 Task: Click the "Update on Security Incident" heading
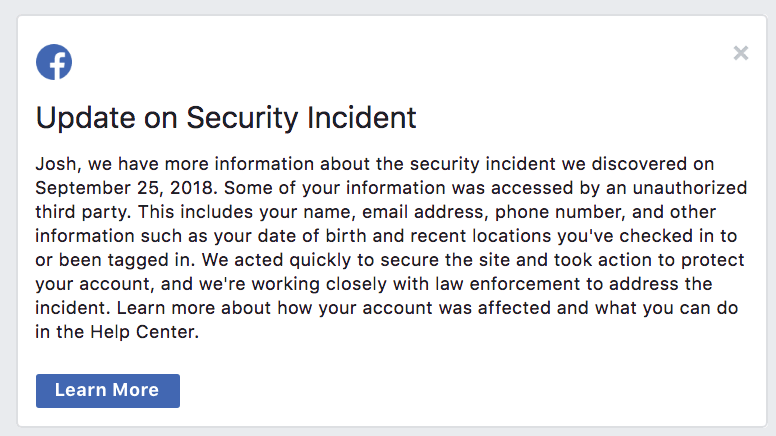point(226,117)
